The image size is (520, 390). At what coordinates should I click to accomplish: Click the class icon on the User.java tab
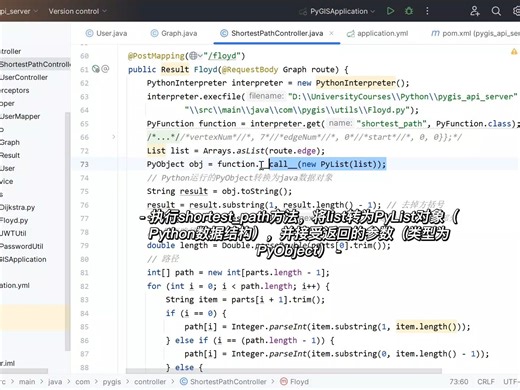(89, 33)
